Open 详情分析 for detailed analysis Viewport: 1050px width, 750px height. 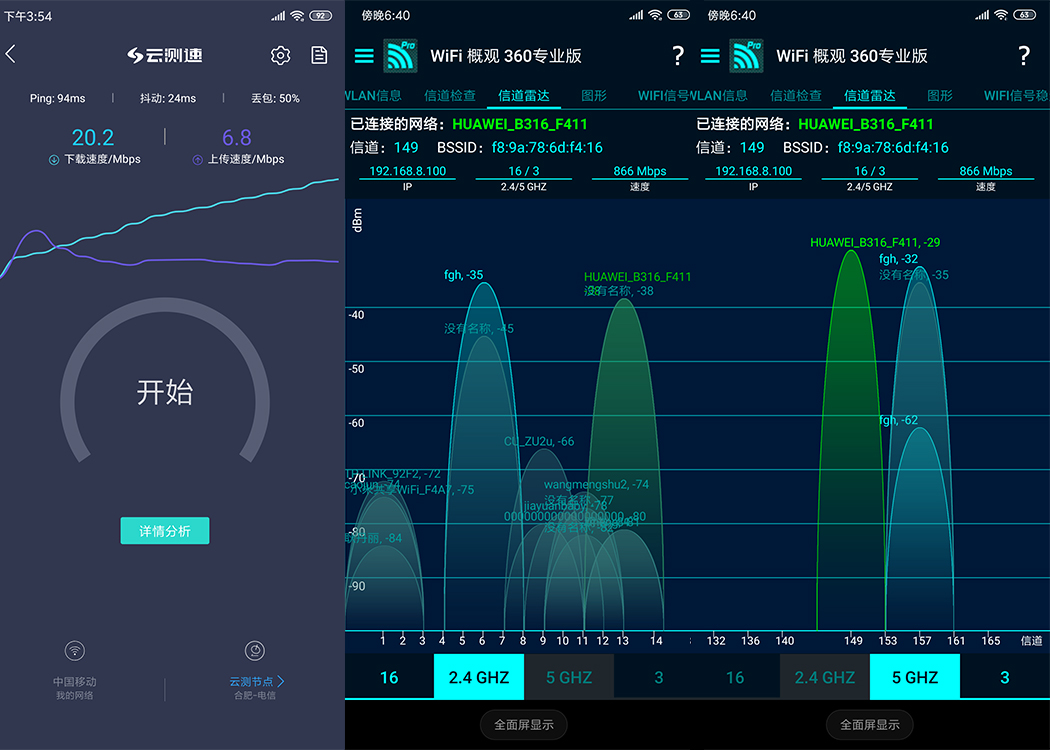(x=165, y=530)
